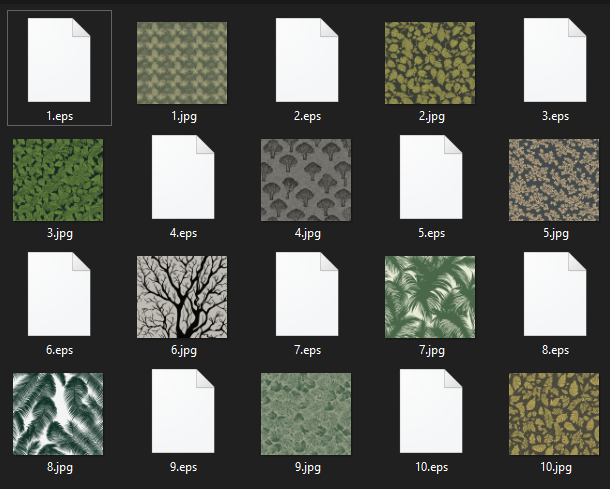Click the file name label 10.jpg
The image size is (610, 489).
(556, 467)
